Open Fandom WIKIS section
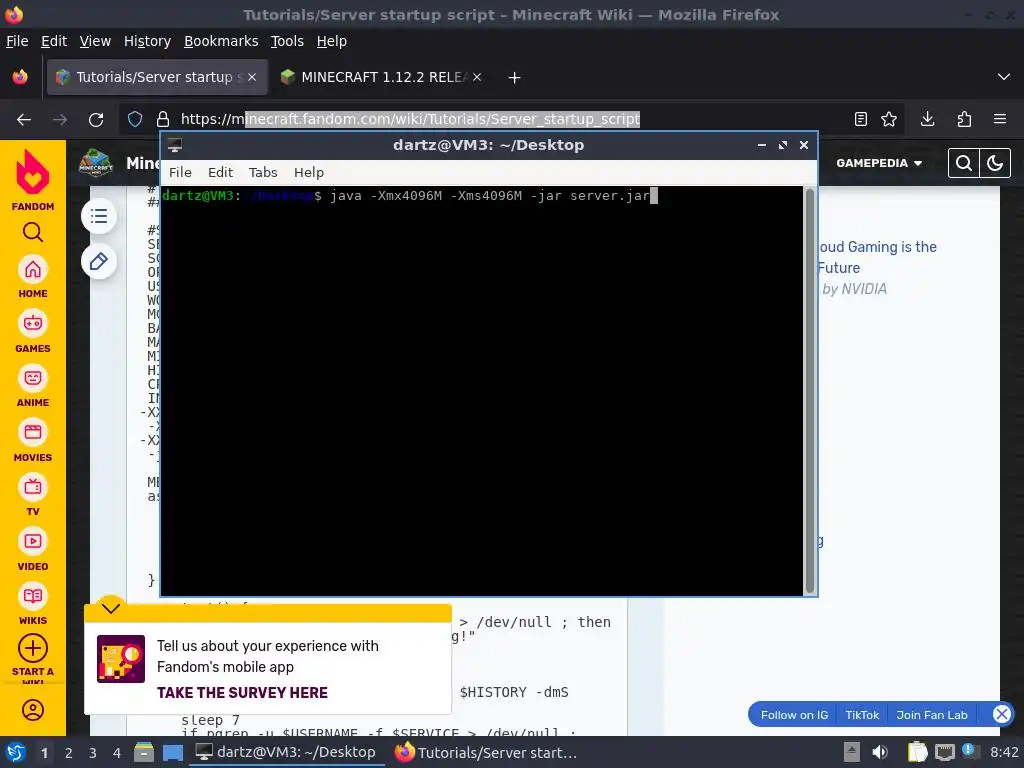This screenshot has height=768, width=1024. (33, 605)
